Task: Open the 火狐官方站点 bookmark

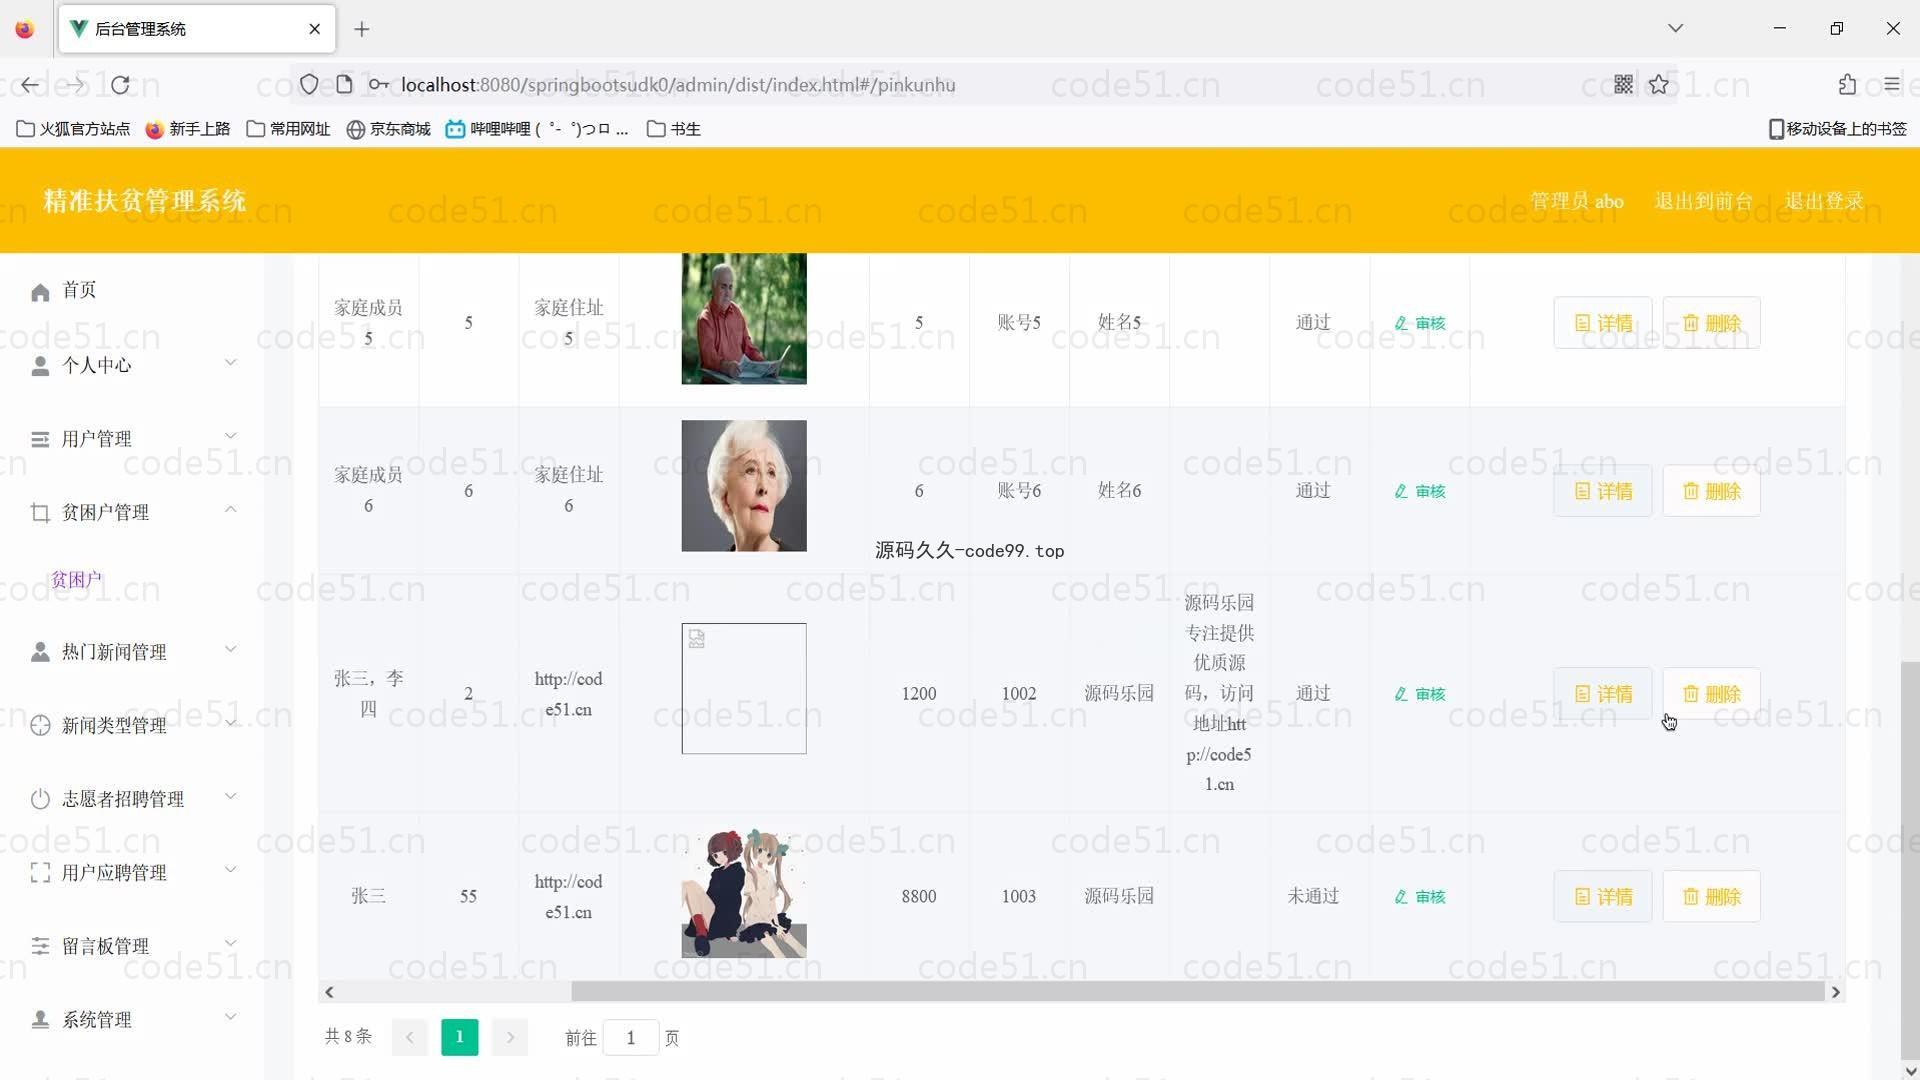Action: (74, 129)
